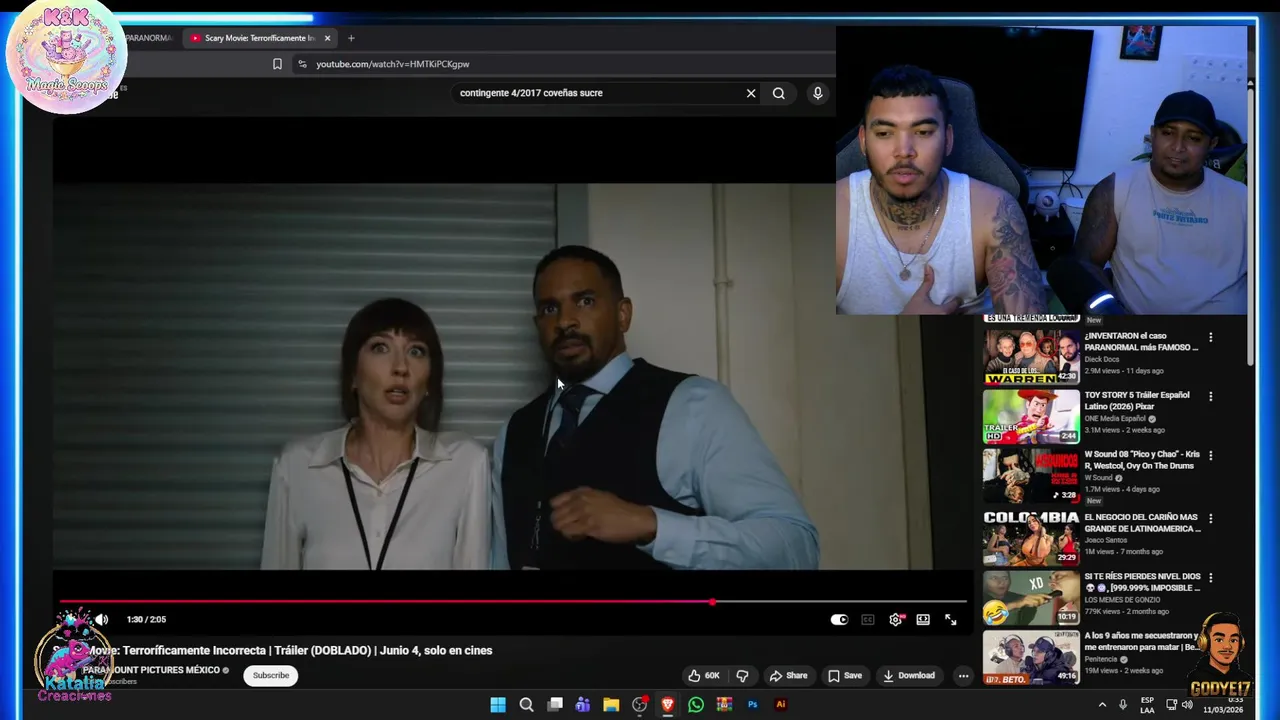This screenshot has width=1280, height=720.
Task: Click the bookmark icon in address bar
Action: point(277,64)
